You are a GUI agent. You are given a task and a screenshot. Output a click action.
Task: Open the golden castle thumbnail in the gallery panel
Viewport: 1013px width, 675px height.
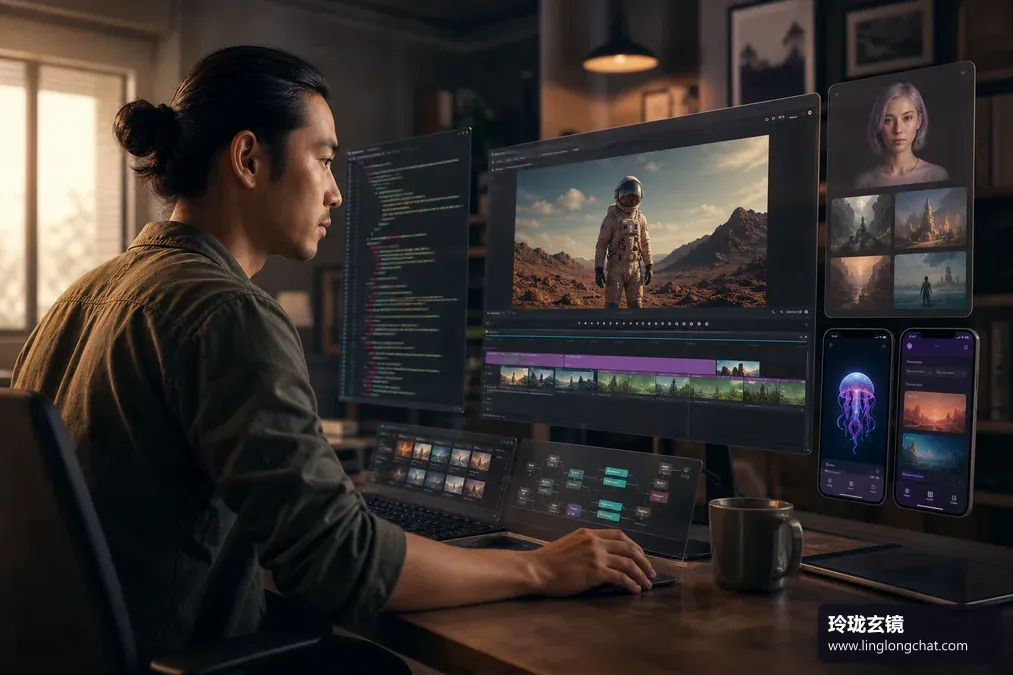point(931,218)
